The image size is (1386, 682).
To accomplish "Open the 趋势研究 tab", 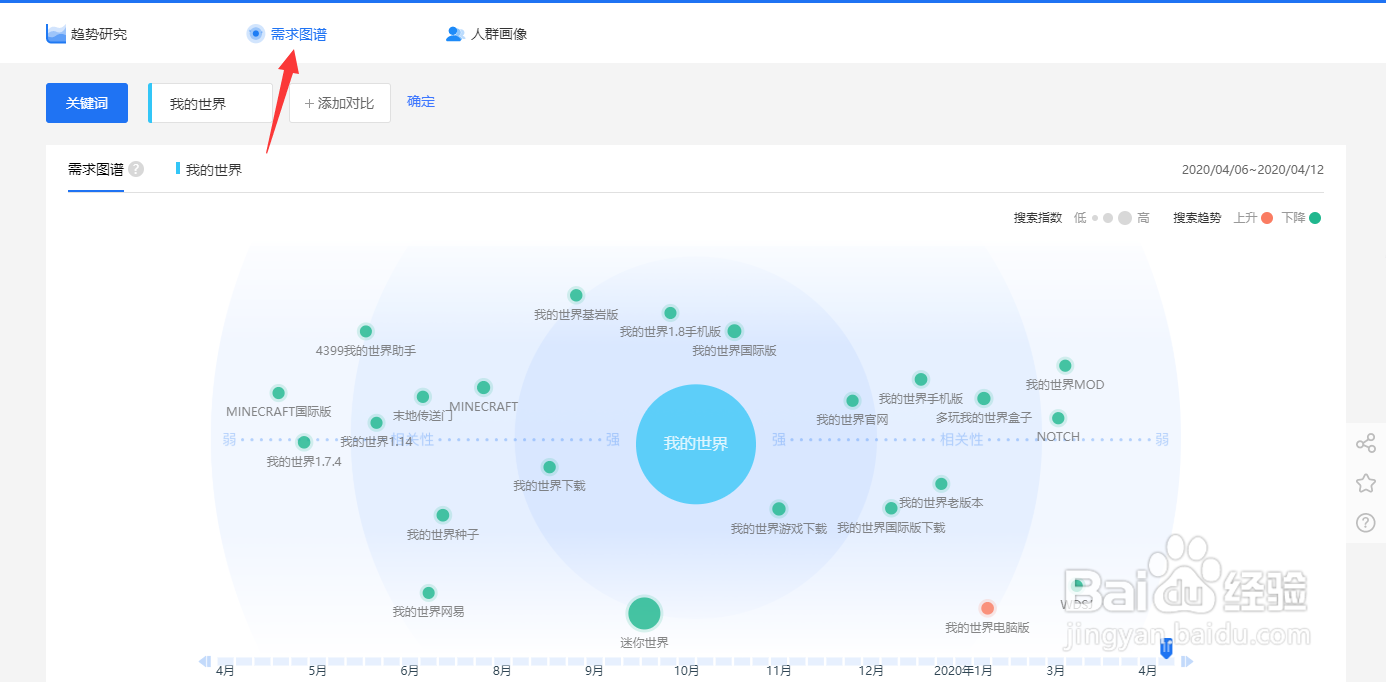I will click(x=87, y=34).
